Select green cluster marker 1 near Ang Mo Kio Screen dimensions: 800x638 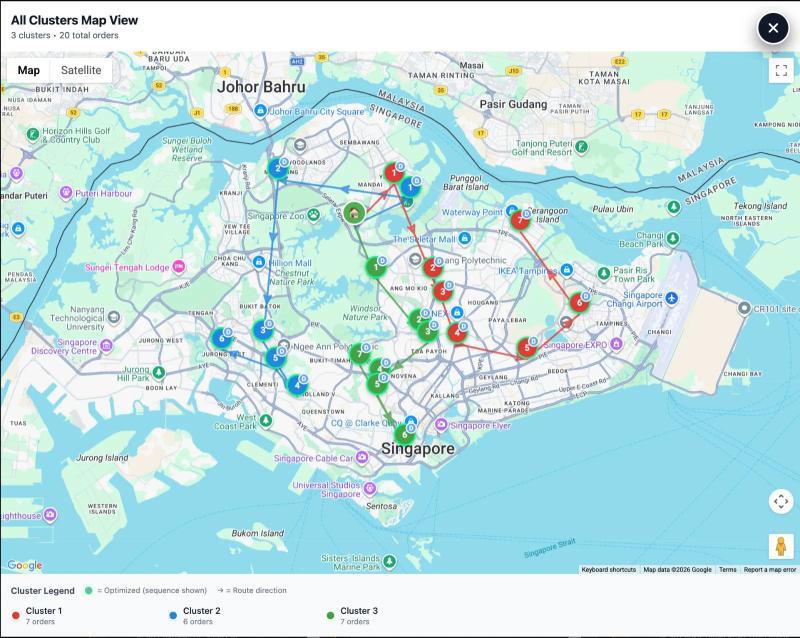[x=376, y=266]
